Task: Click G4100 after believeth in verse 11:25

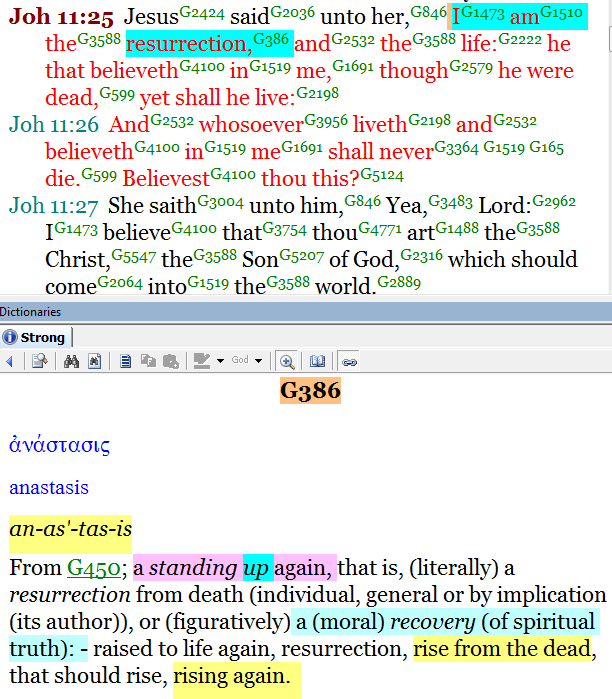Action: [x=202, y=66]
